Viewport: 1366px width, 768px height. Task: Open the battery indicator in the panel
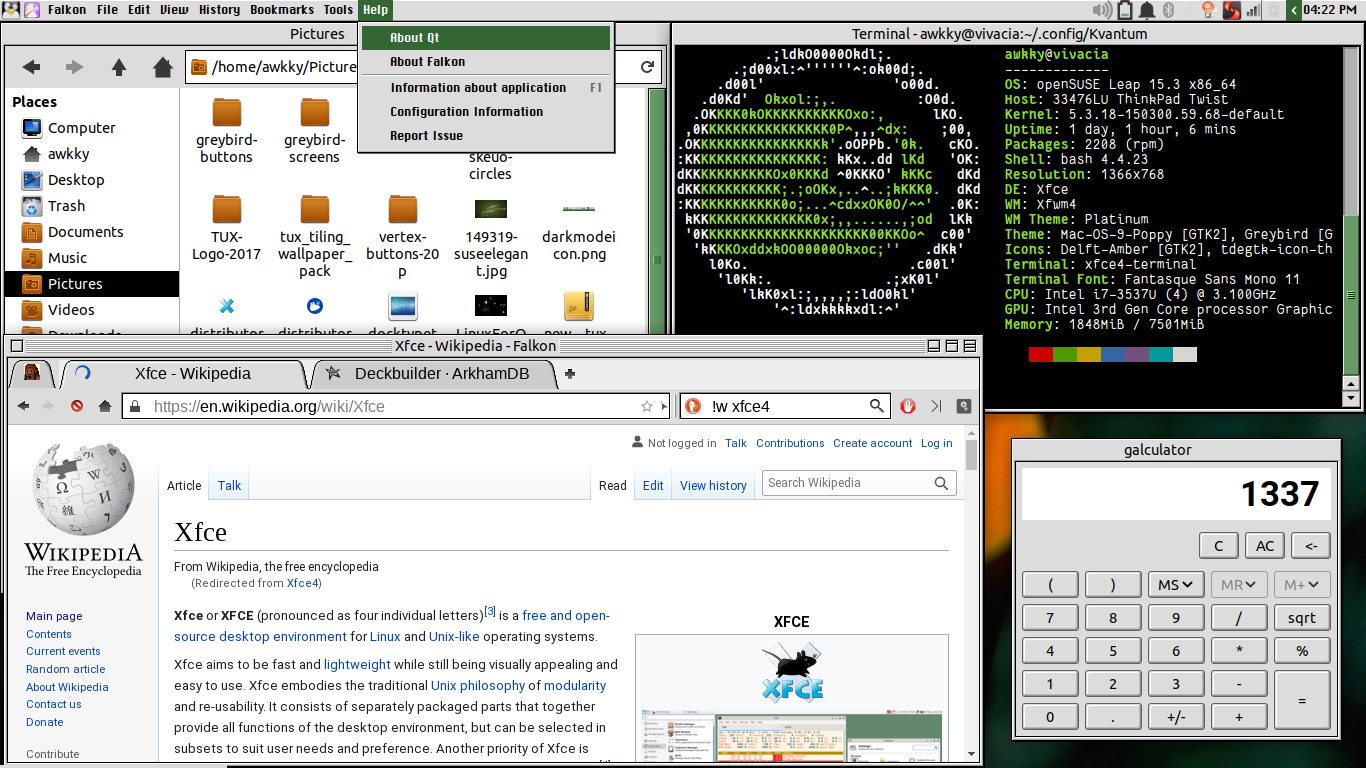pyautogui.click(x=1125, y=10)
